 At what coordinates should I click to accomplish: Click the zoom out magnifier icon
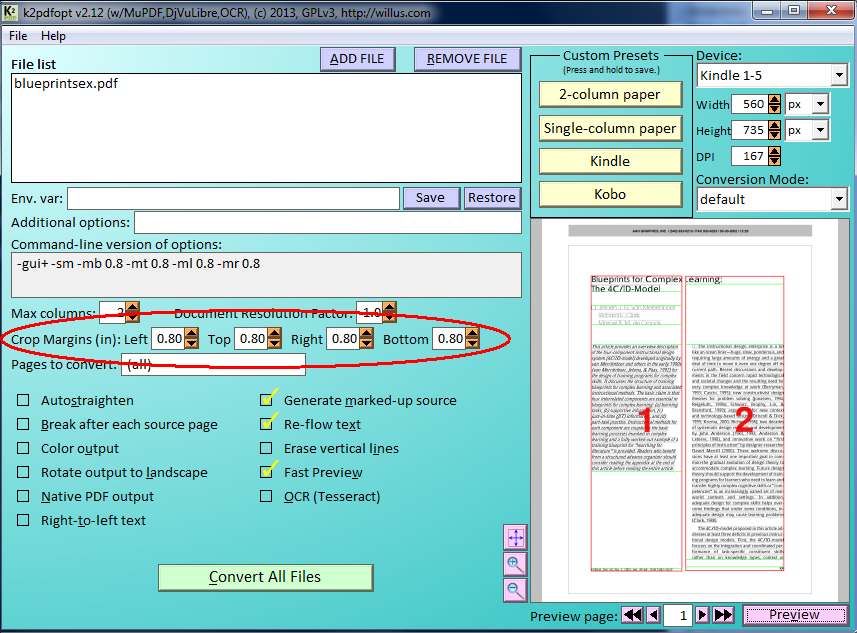tap(515, 590)
